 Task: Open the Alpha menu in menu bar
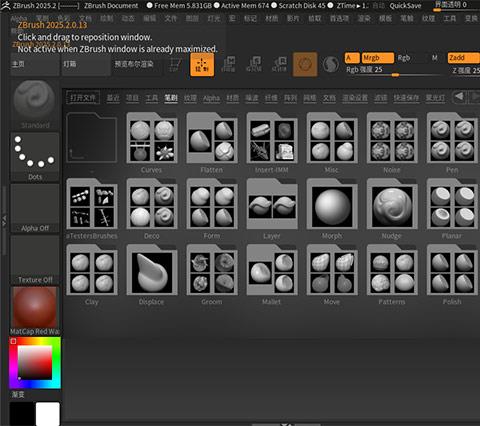point(19,18)
